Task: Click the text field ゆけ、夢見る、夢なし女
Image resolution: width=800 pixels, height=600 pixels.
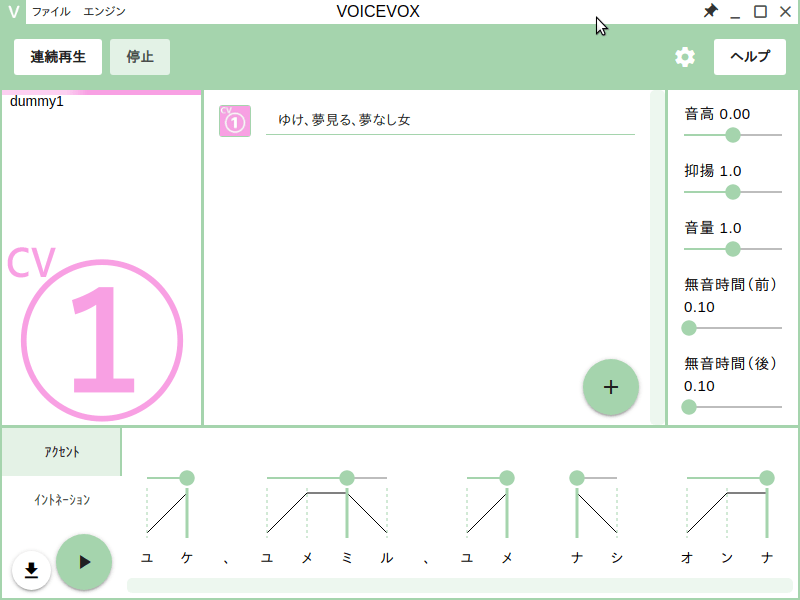Action: [450, 120]
